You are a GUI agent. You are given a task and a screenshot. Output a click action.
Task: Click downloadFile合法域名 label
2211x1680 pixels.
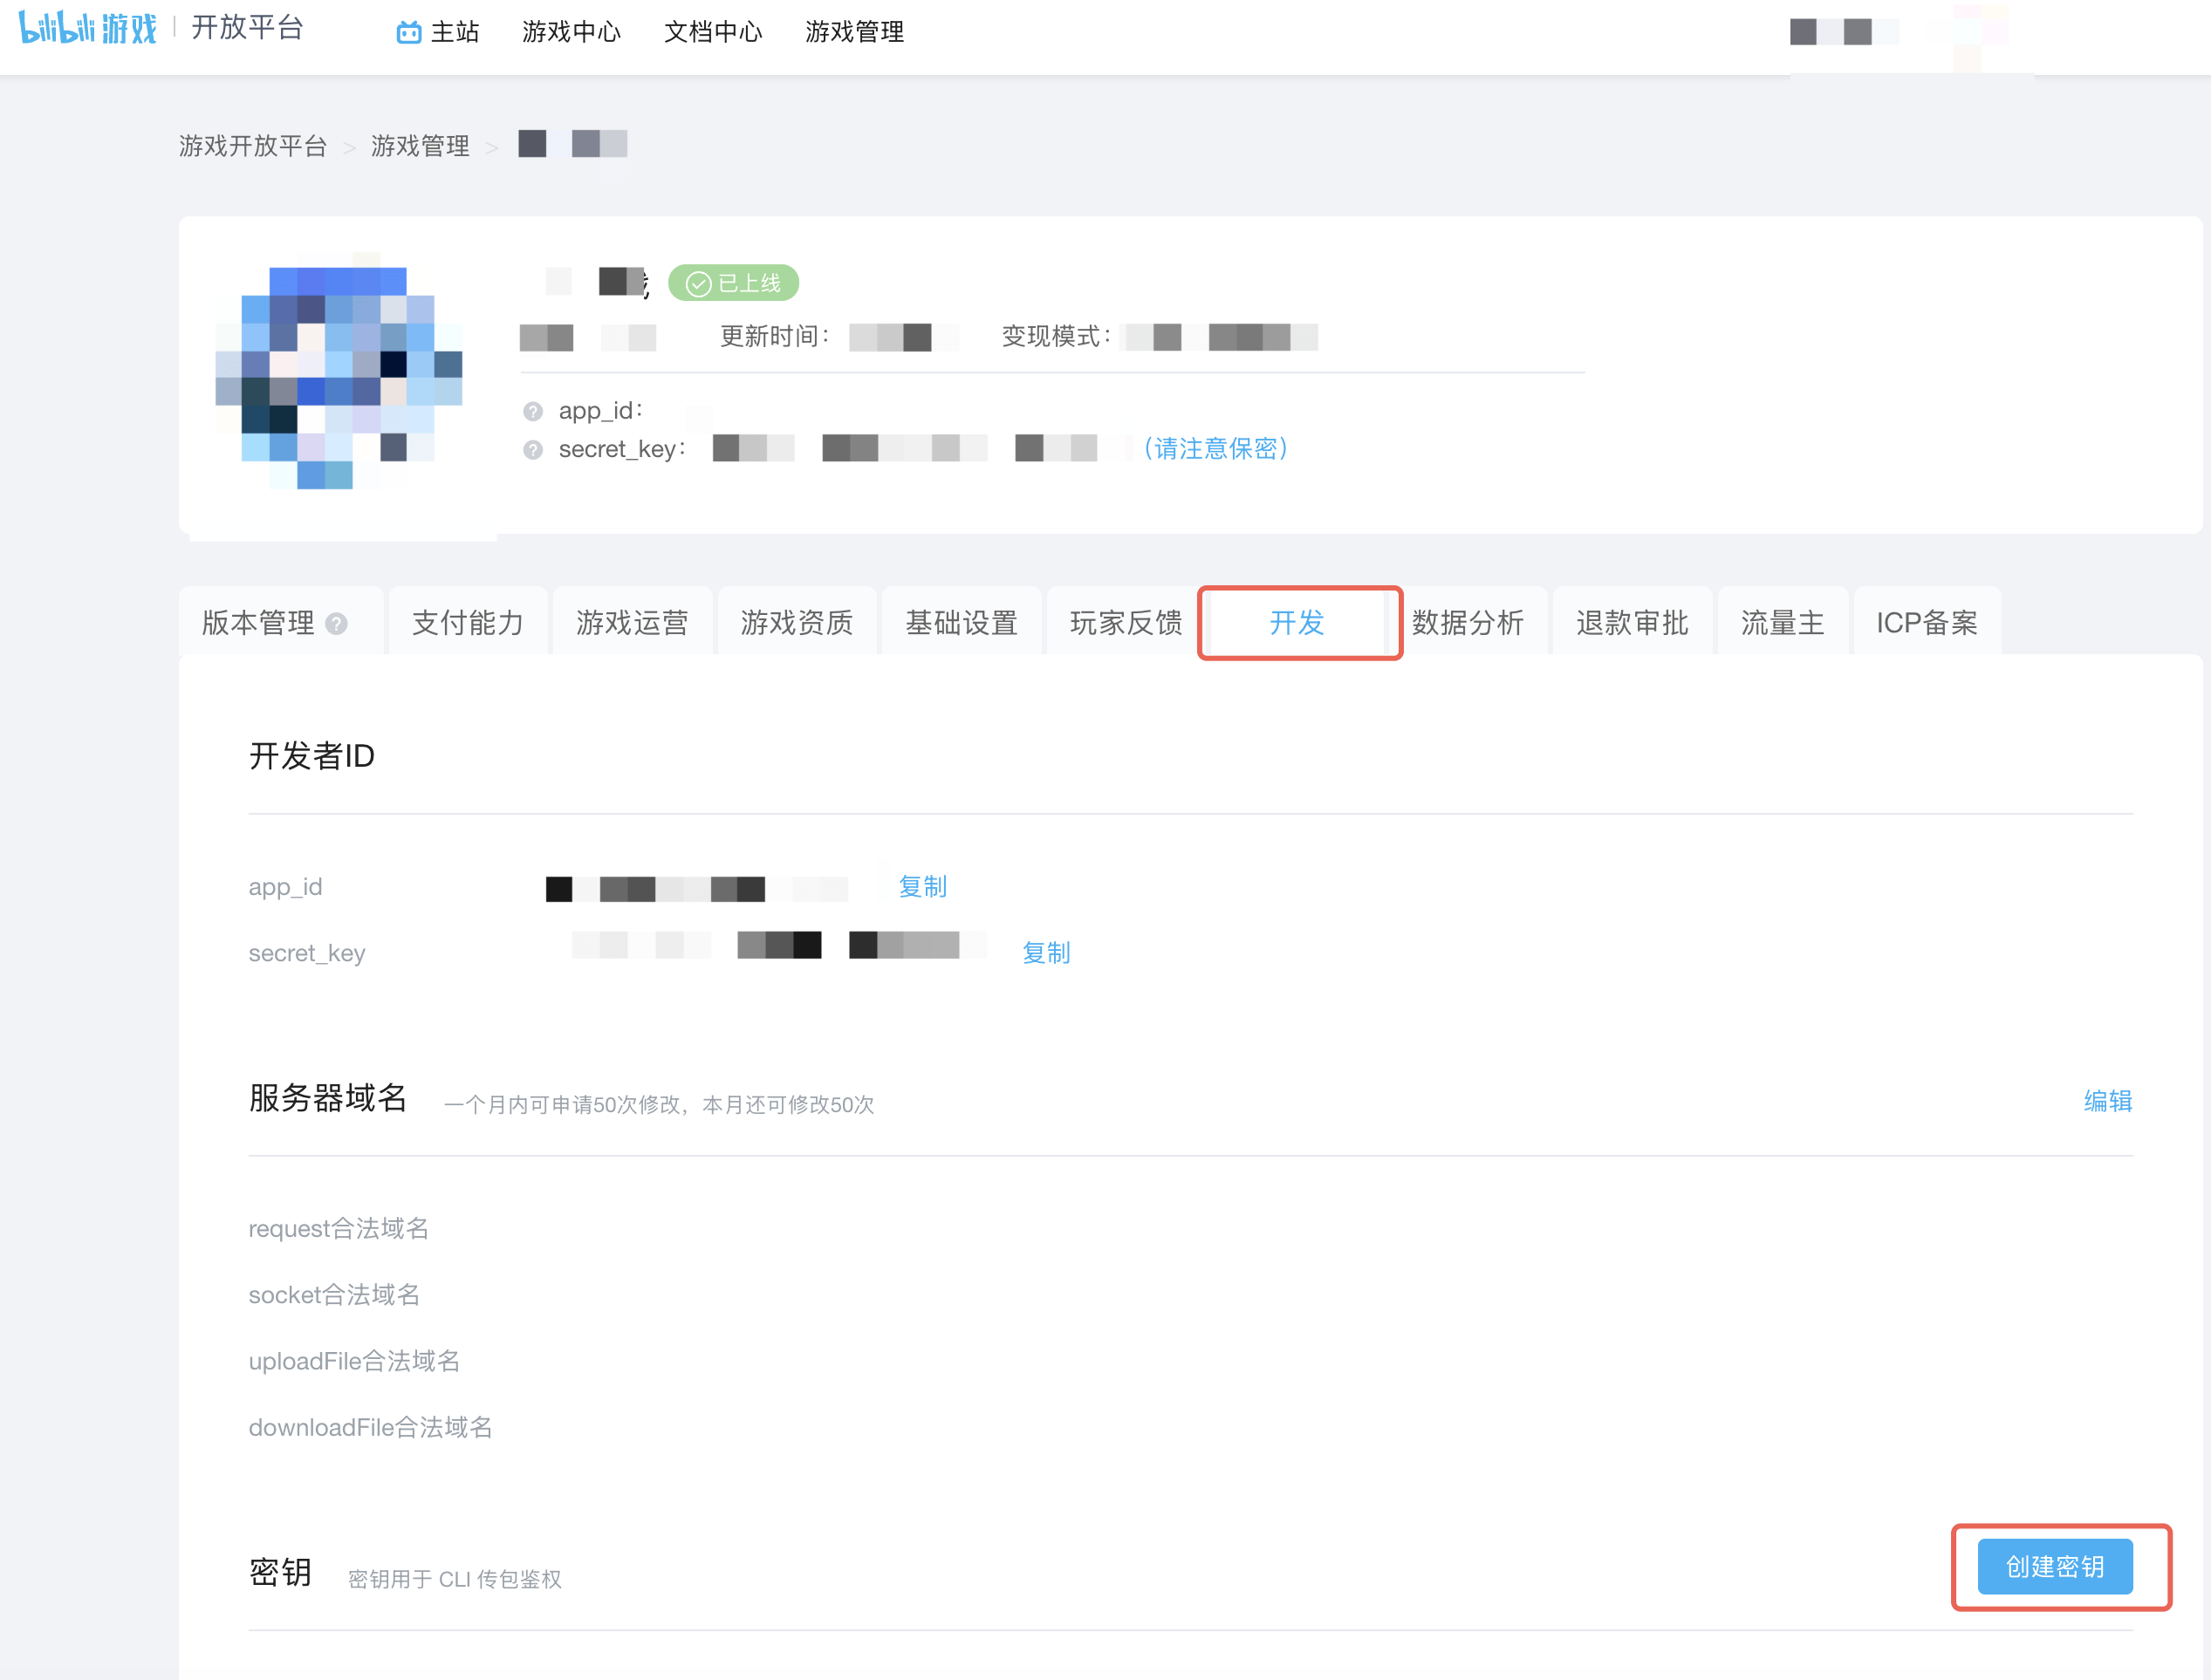pyautogui.click(x=371, y=1427)
